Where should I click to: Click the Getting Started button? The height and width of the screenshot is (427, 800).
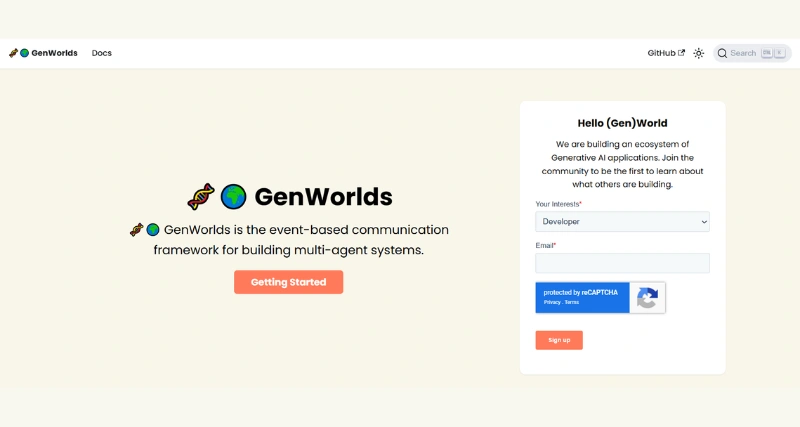point(288,282)
